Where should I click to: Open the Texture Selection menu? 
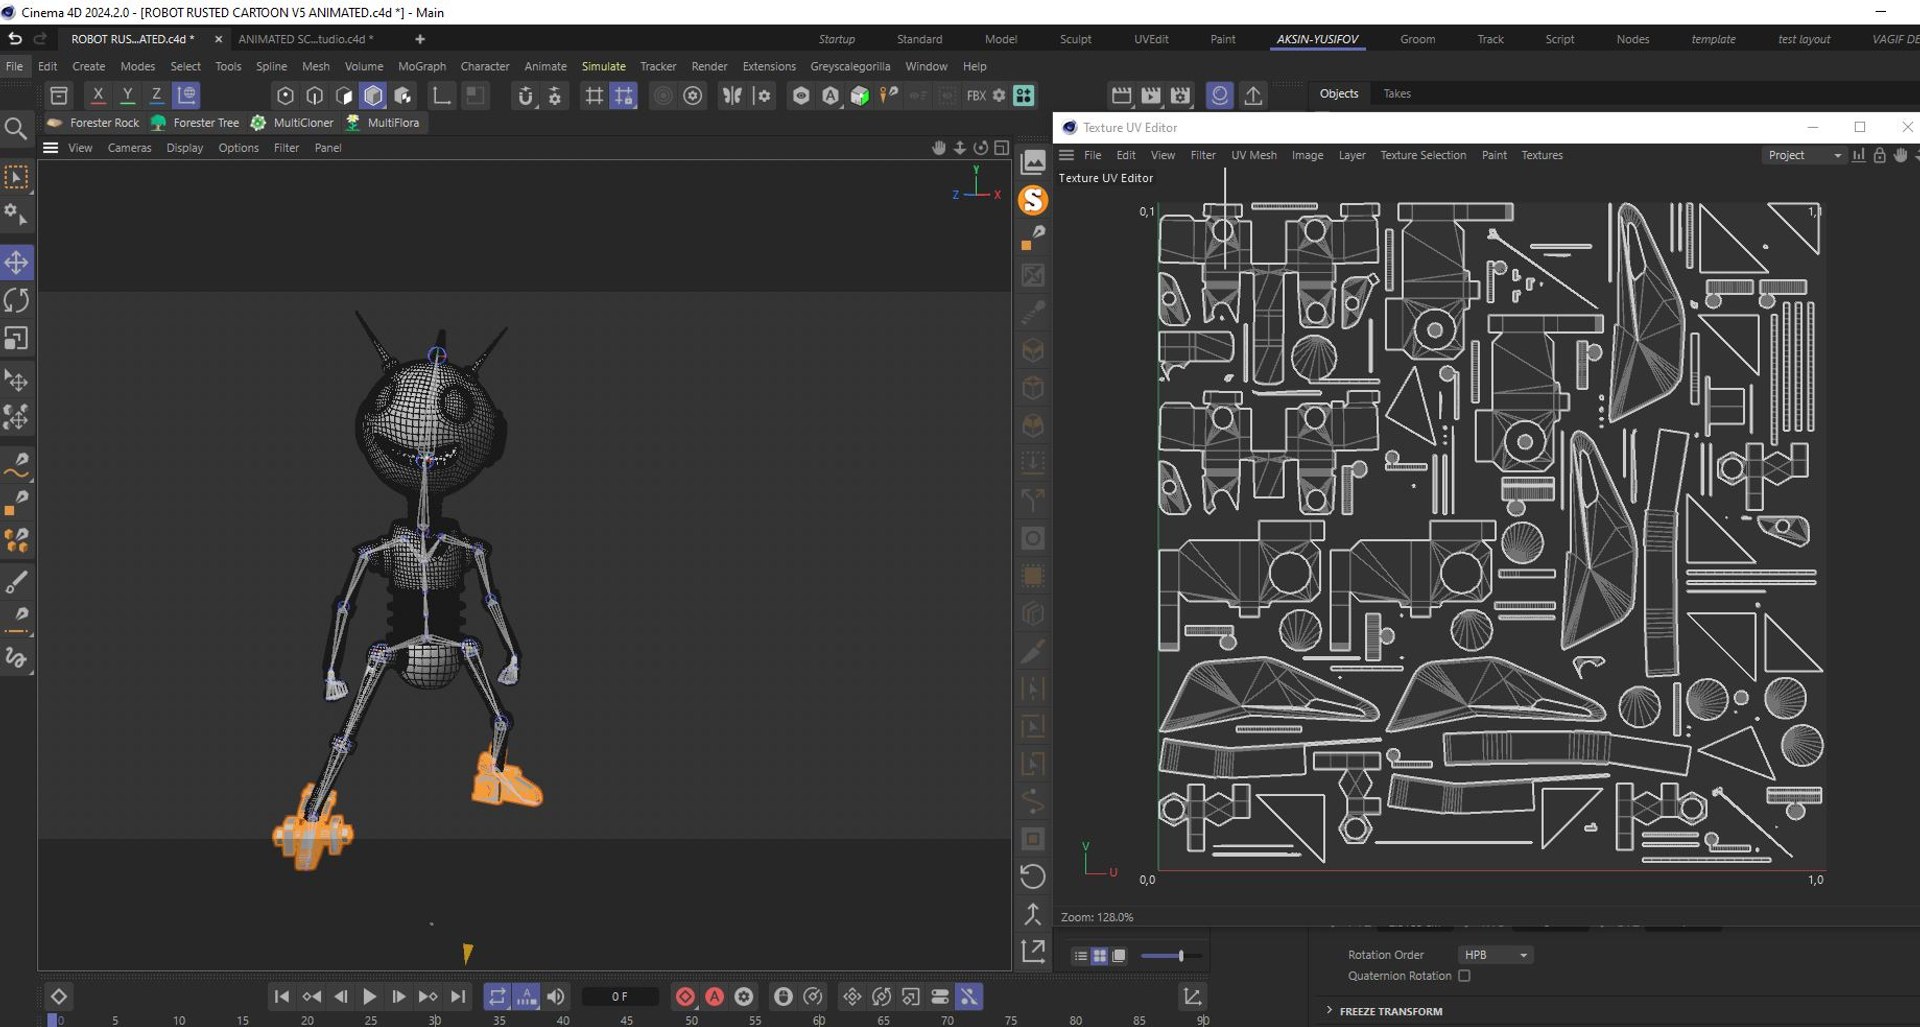1423,155
